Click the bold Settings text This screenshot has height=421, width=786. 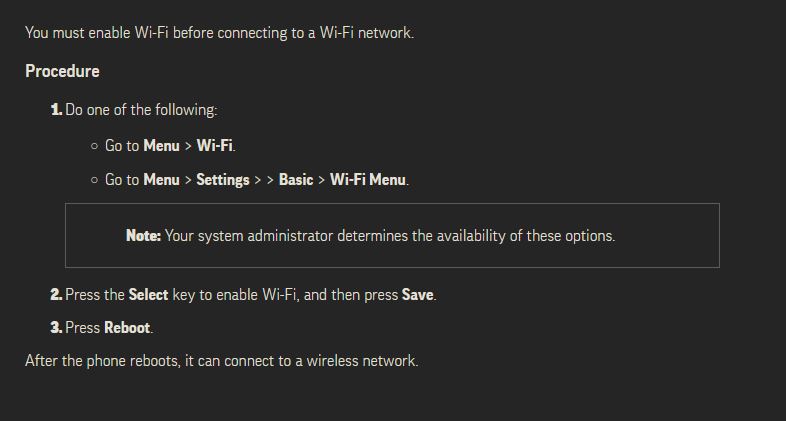[223, 180]
